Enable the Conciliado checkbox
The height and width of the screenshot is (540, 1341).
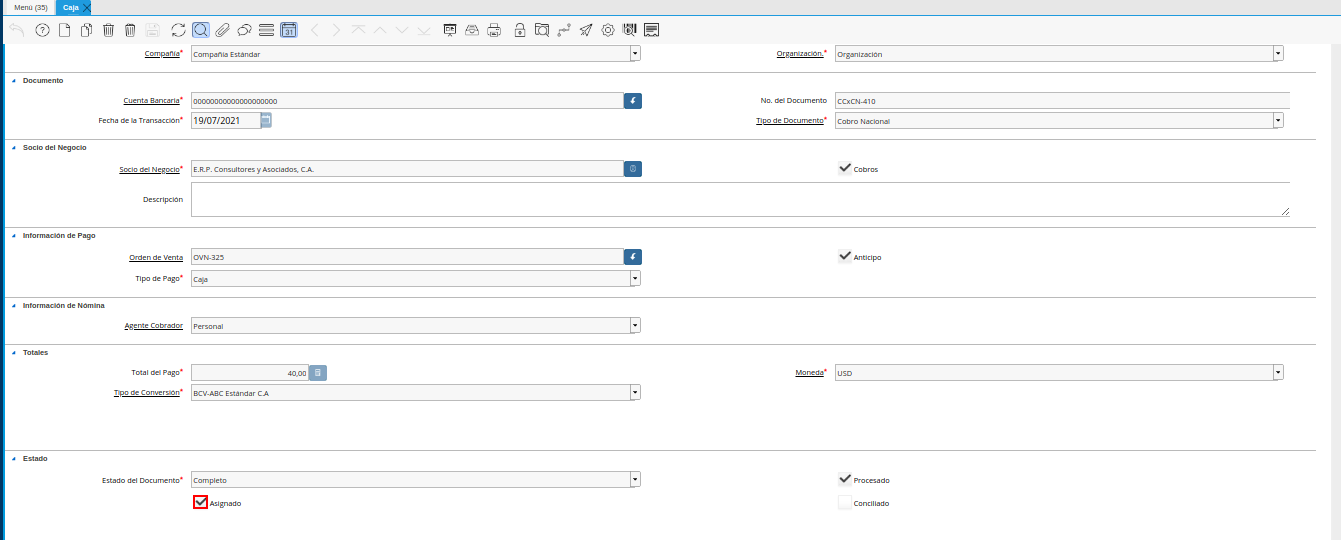(845, 503)
